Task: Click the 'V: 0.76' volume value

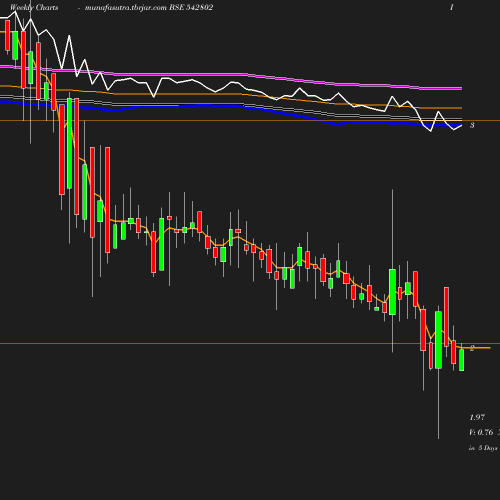Action: pos(481,432)
